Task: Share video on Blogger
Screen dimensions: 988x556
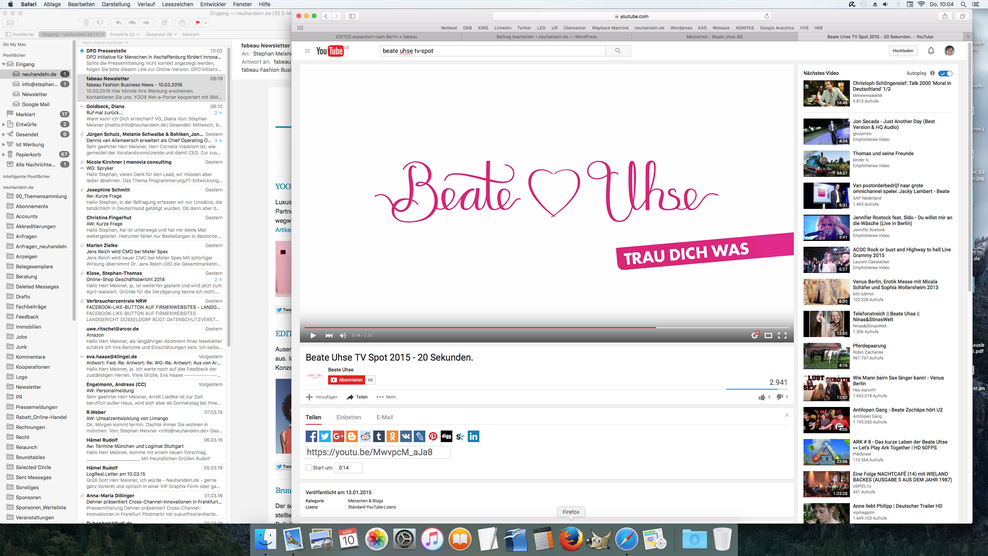Action: tap(352, 436)
